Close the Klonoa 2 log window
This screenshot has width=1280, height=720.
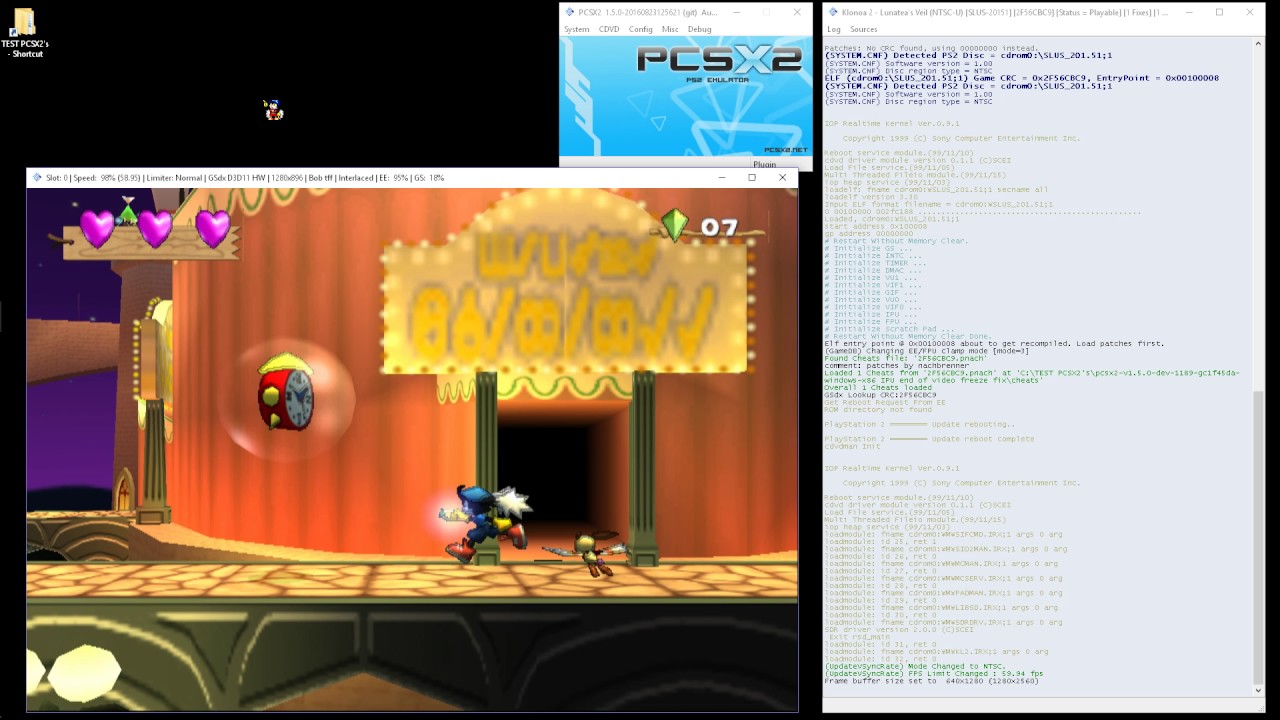pyautogui.click(x=1249, y=13)
